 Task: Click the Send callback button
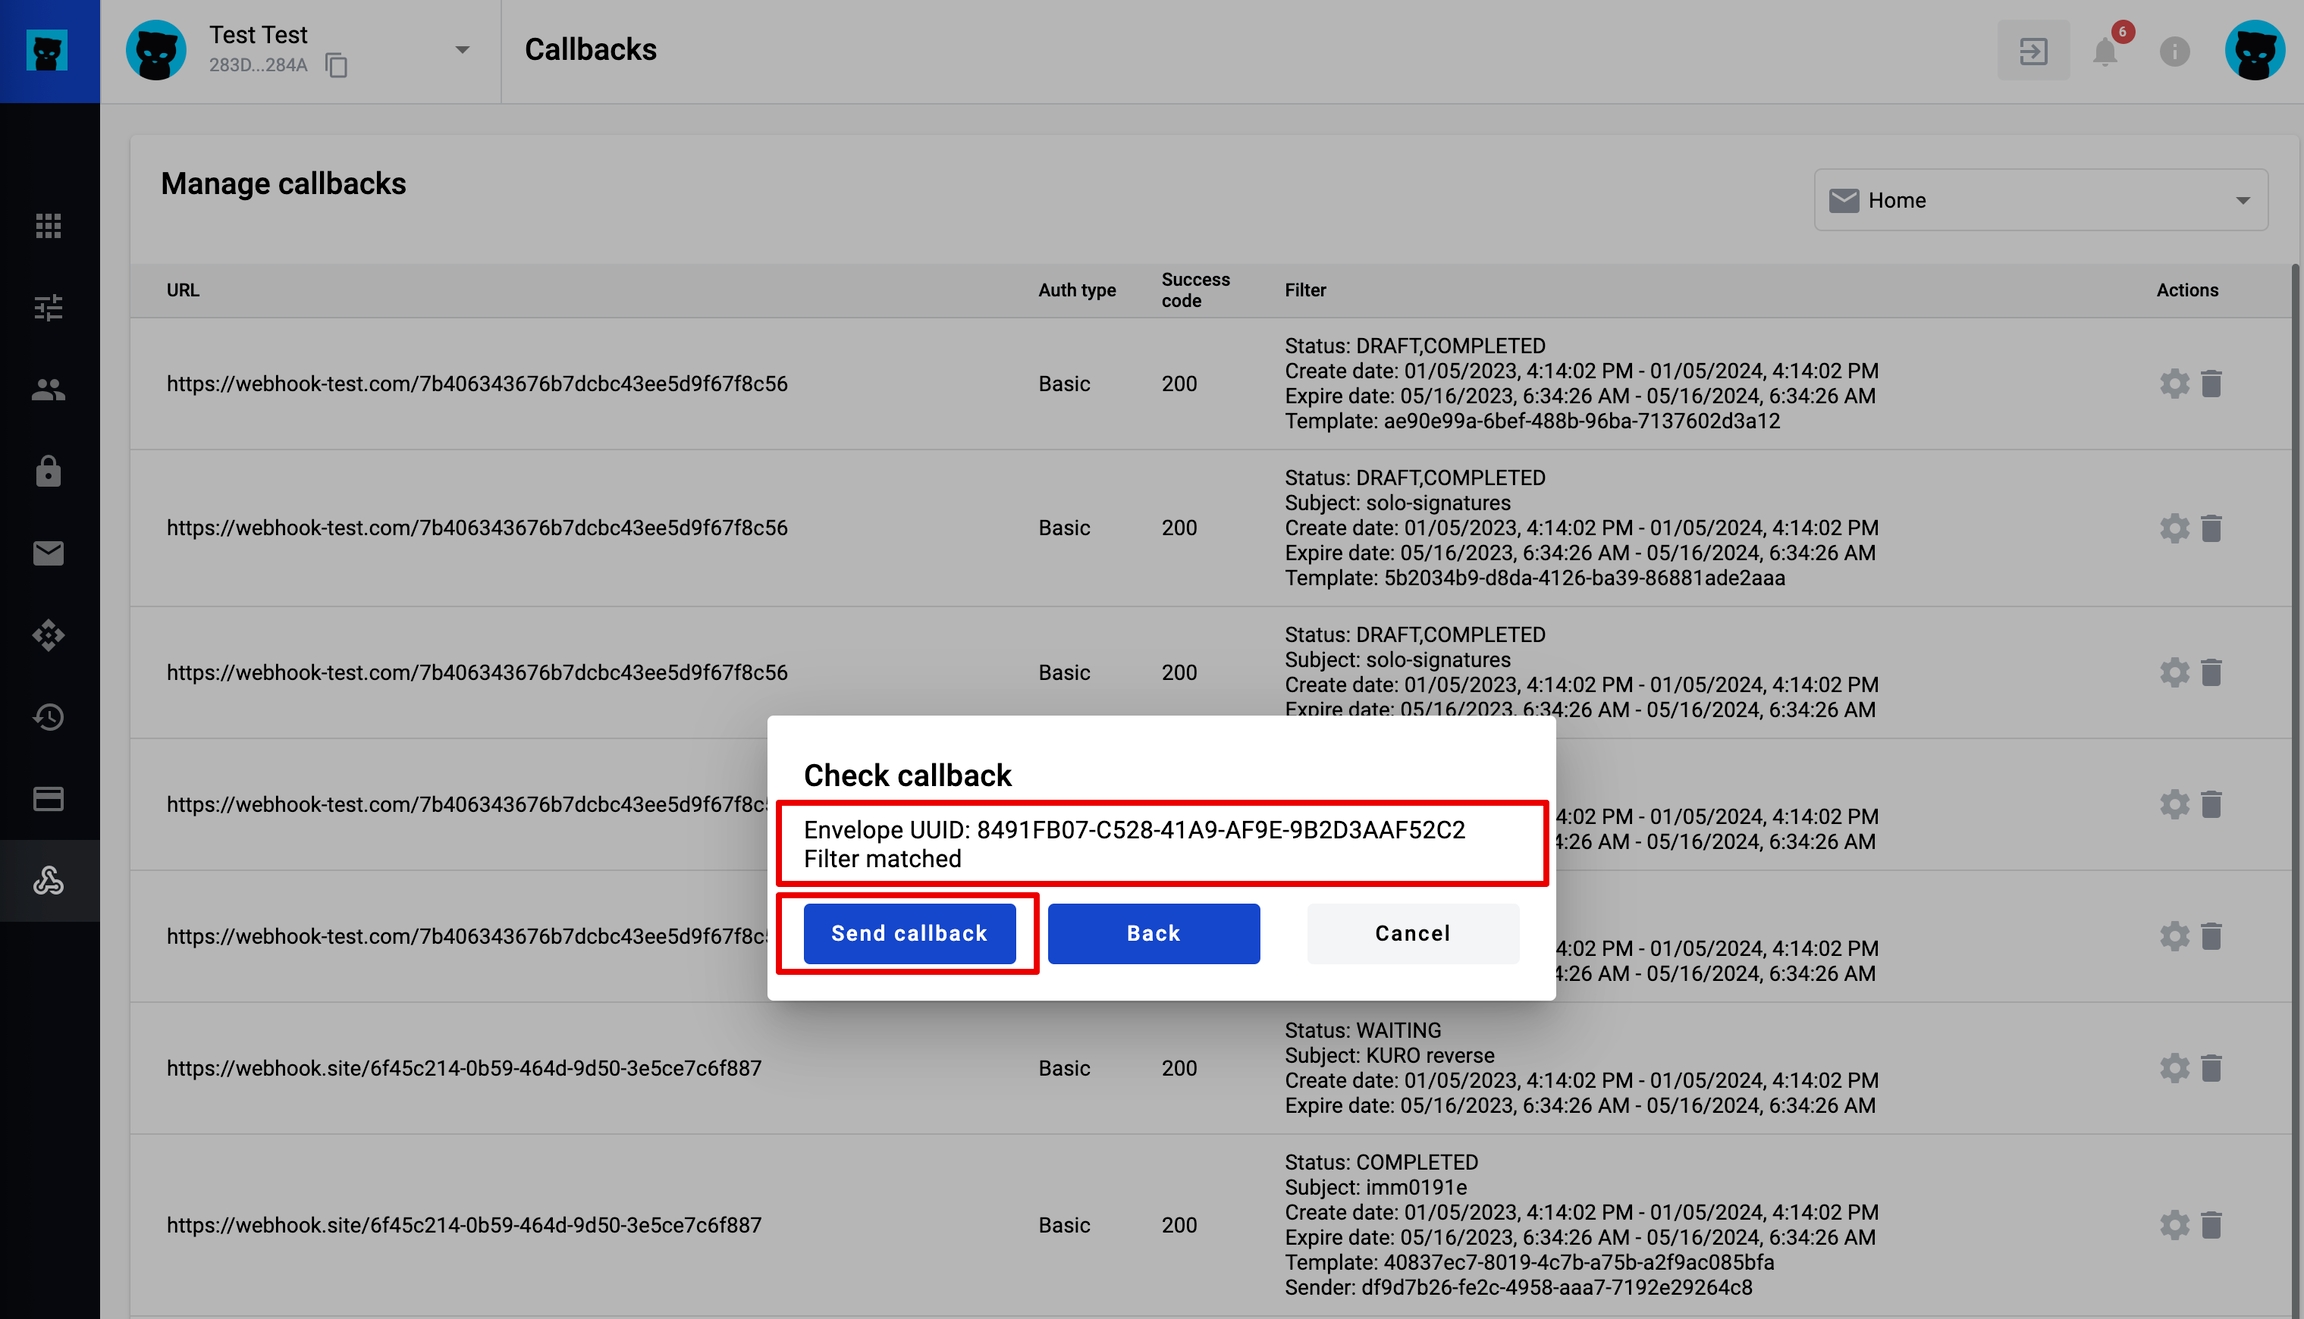pyautogui.click(x=909, y=933)
